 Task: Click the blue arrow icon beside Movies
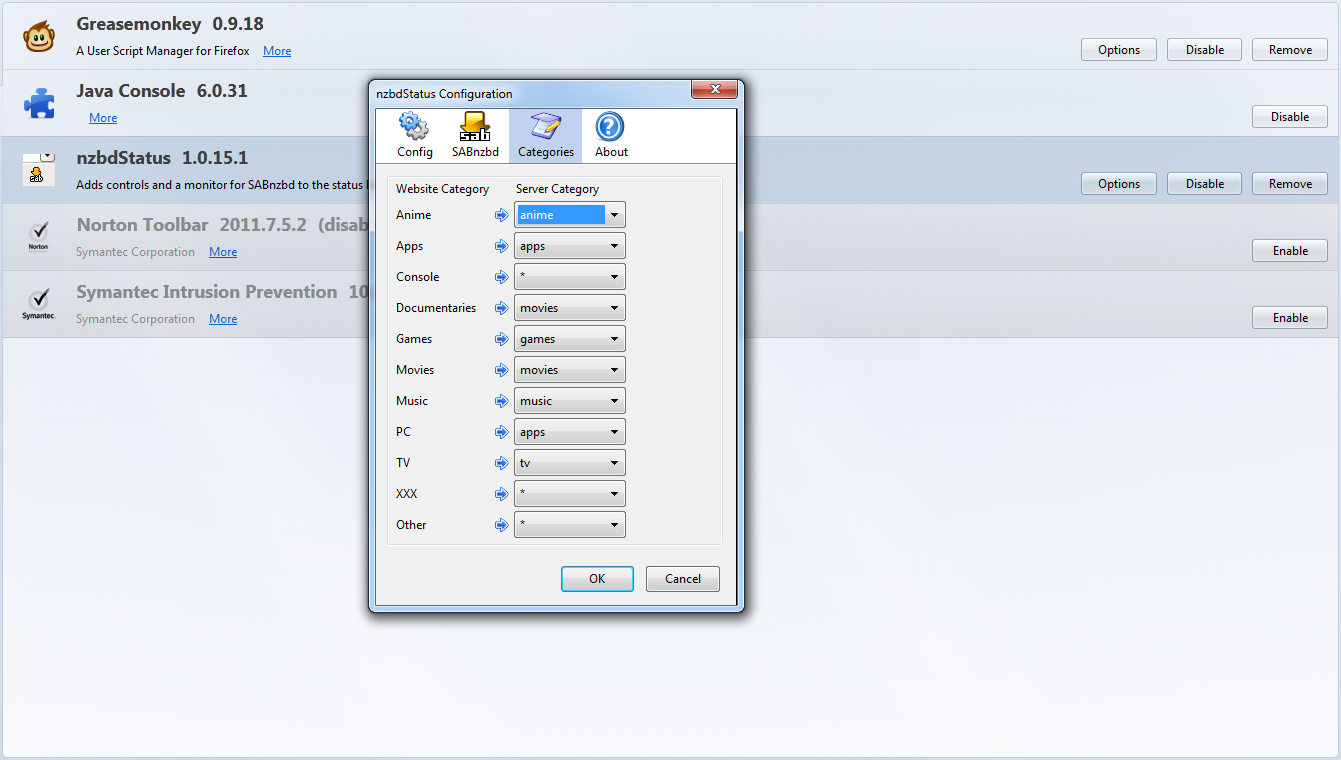coord(502,370)
